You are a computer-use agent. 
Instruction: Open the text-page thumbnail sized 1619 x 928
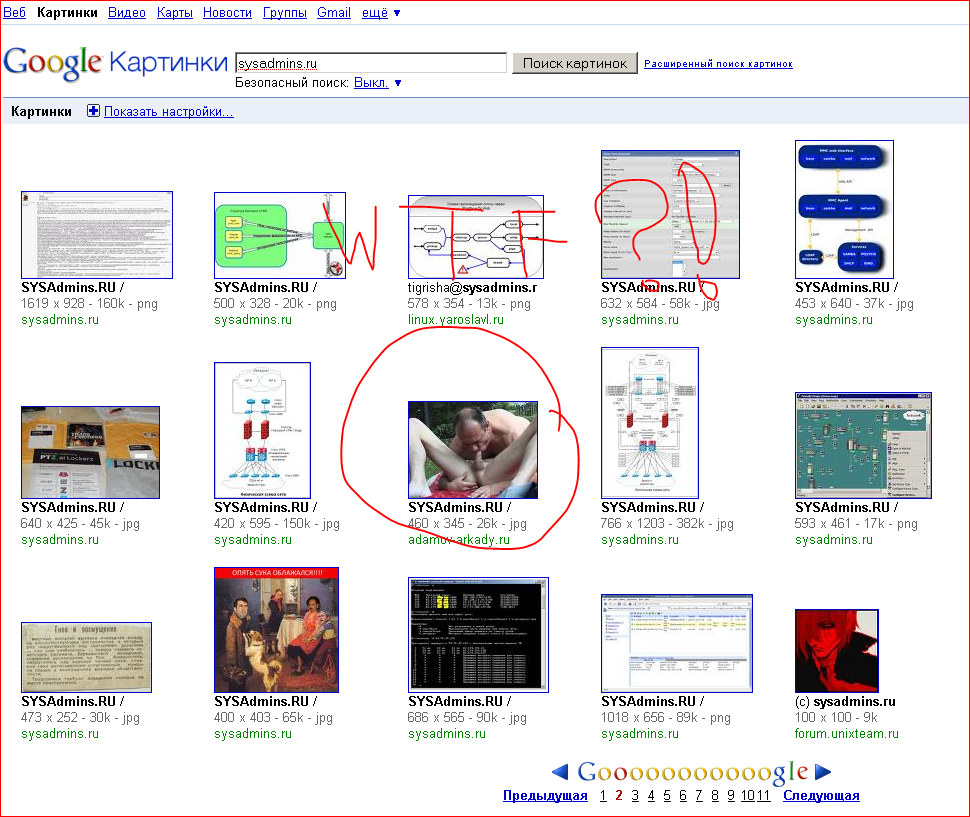pos(97,235)
